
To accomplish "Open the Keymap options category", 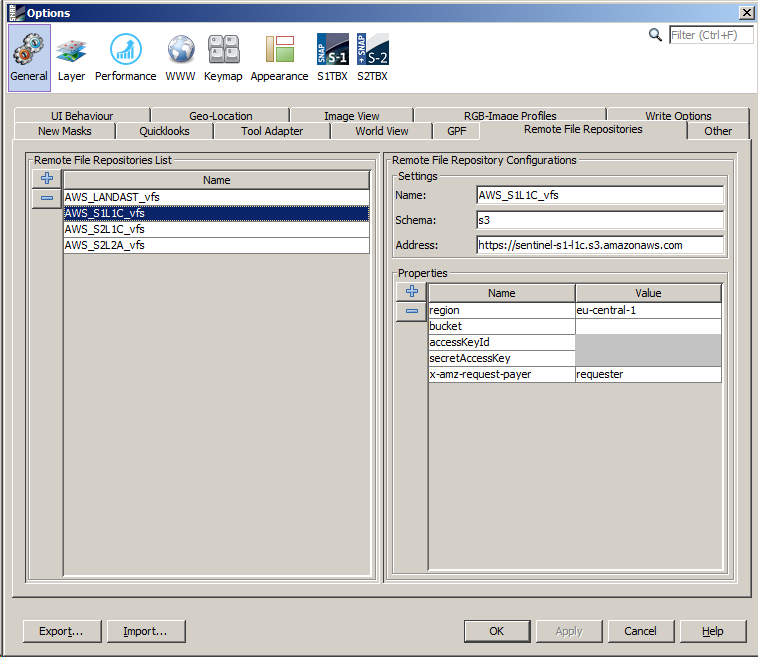I will pyautogui.click(x=223, y=58).
